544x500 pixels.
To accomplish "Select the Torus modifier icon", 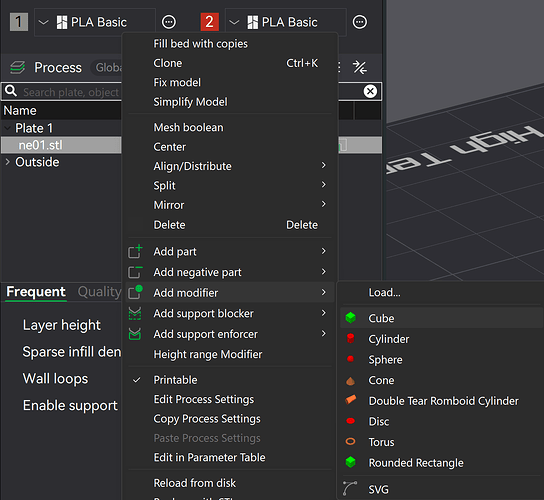I will tap(350, 441).
